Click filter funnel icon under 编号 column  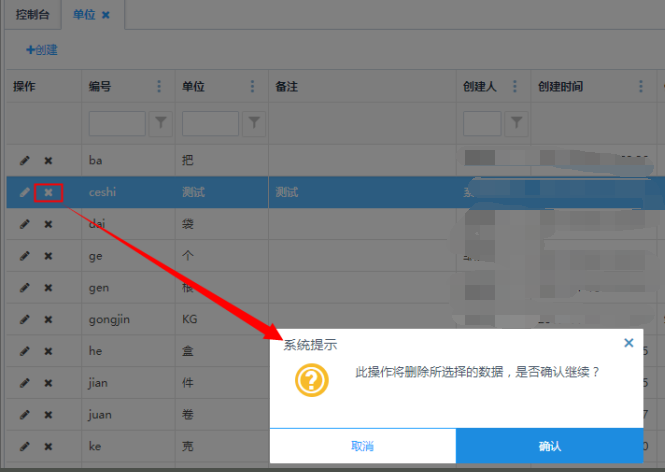pos(161,123)
